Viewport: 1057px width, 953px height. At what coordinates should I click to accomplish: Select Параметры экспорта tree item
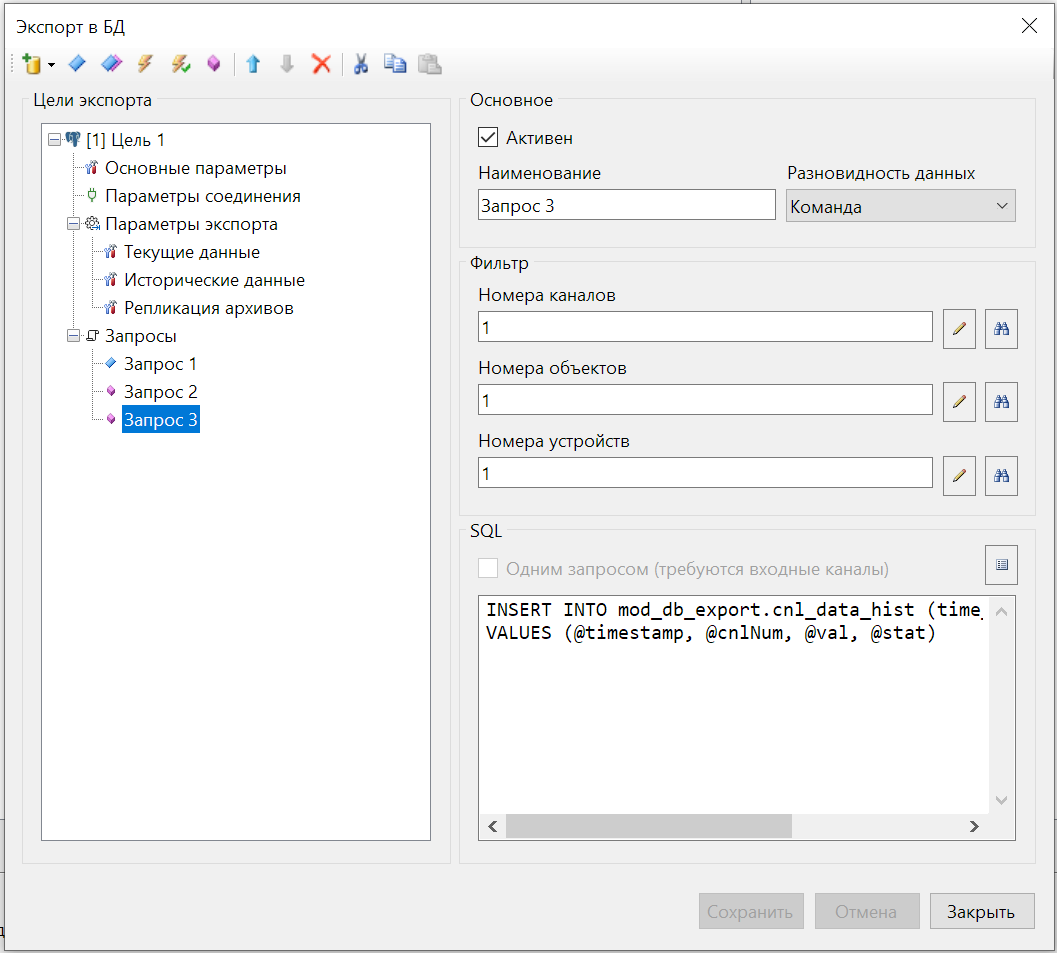pyautogui.click(x=191, y=224)
